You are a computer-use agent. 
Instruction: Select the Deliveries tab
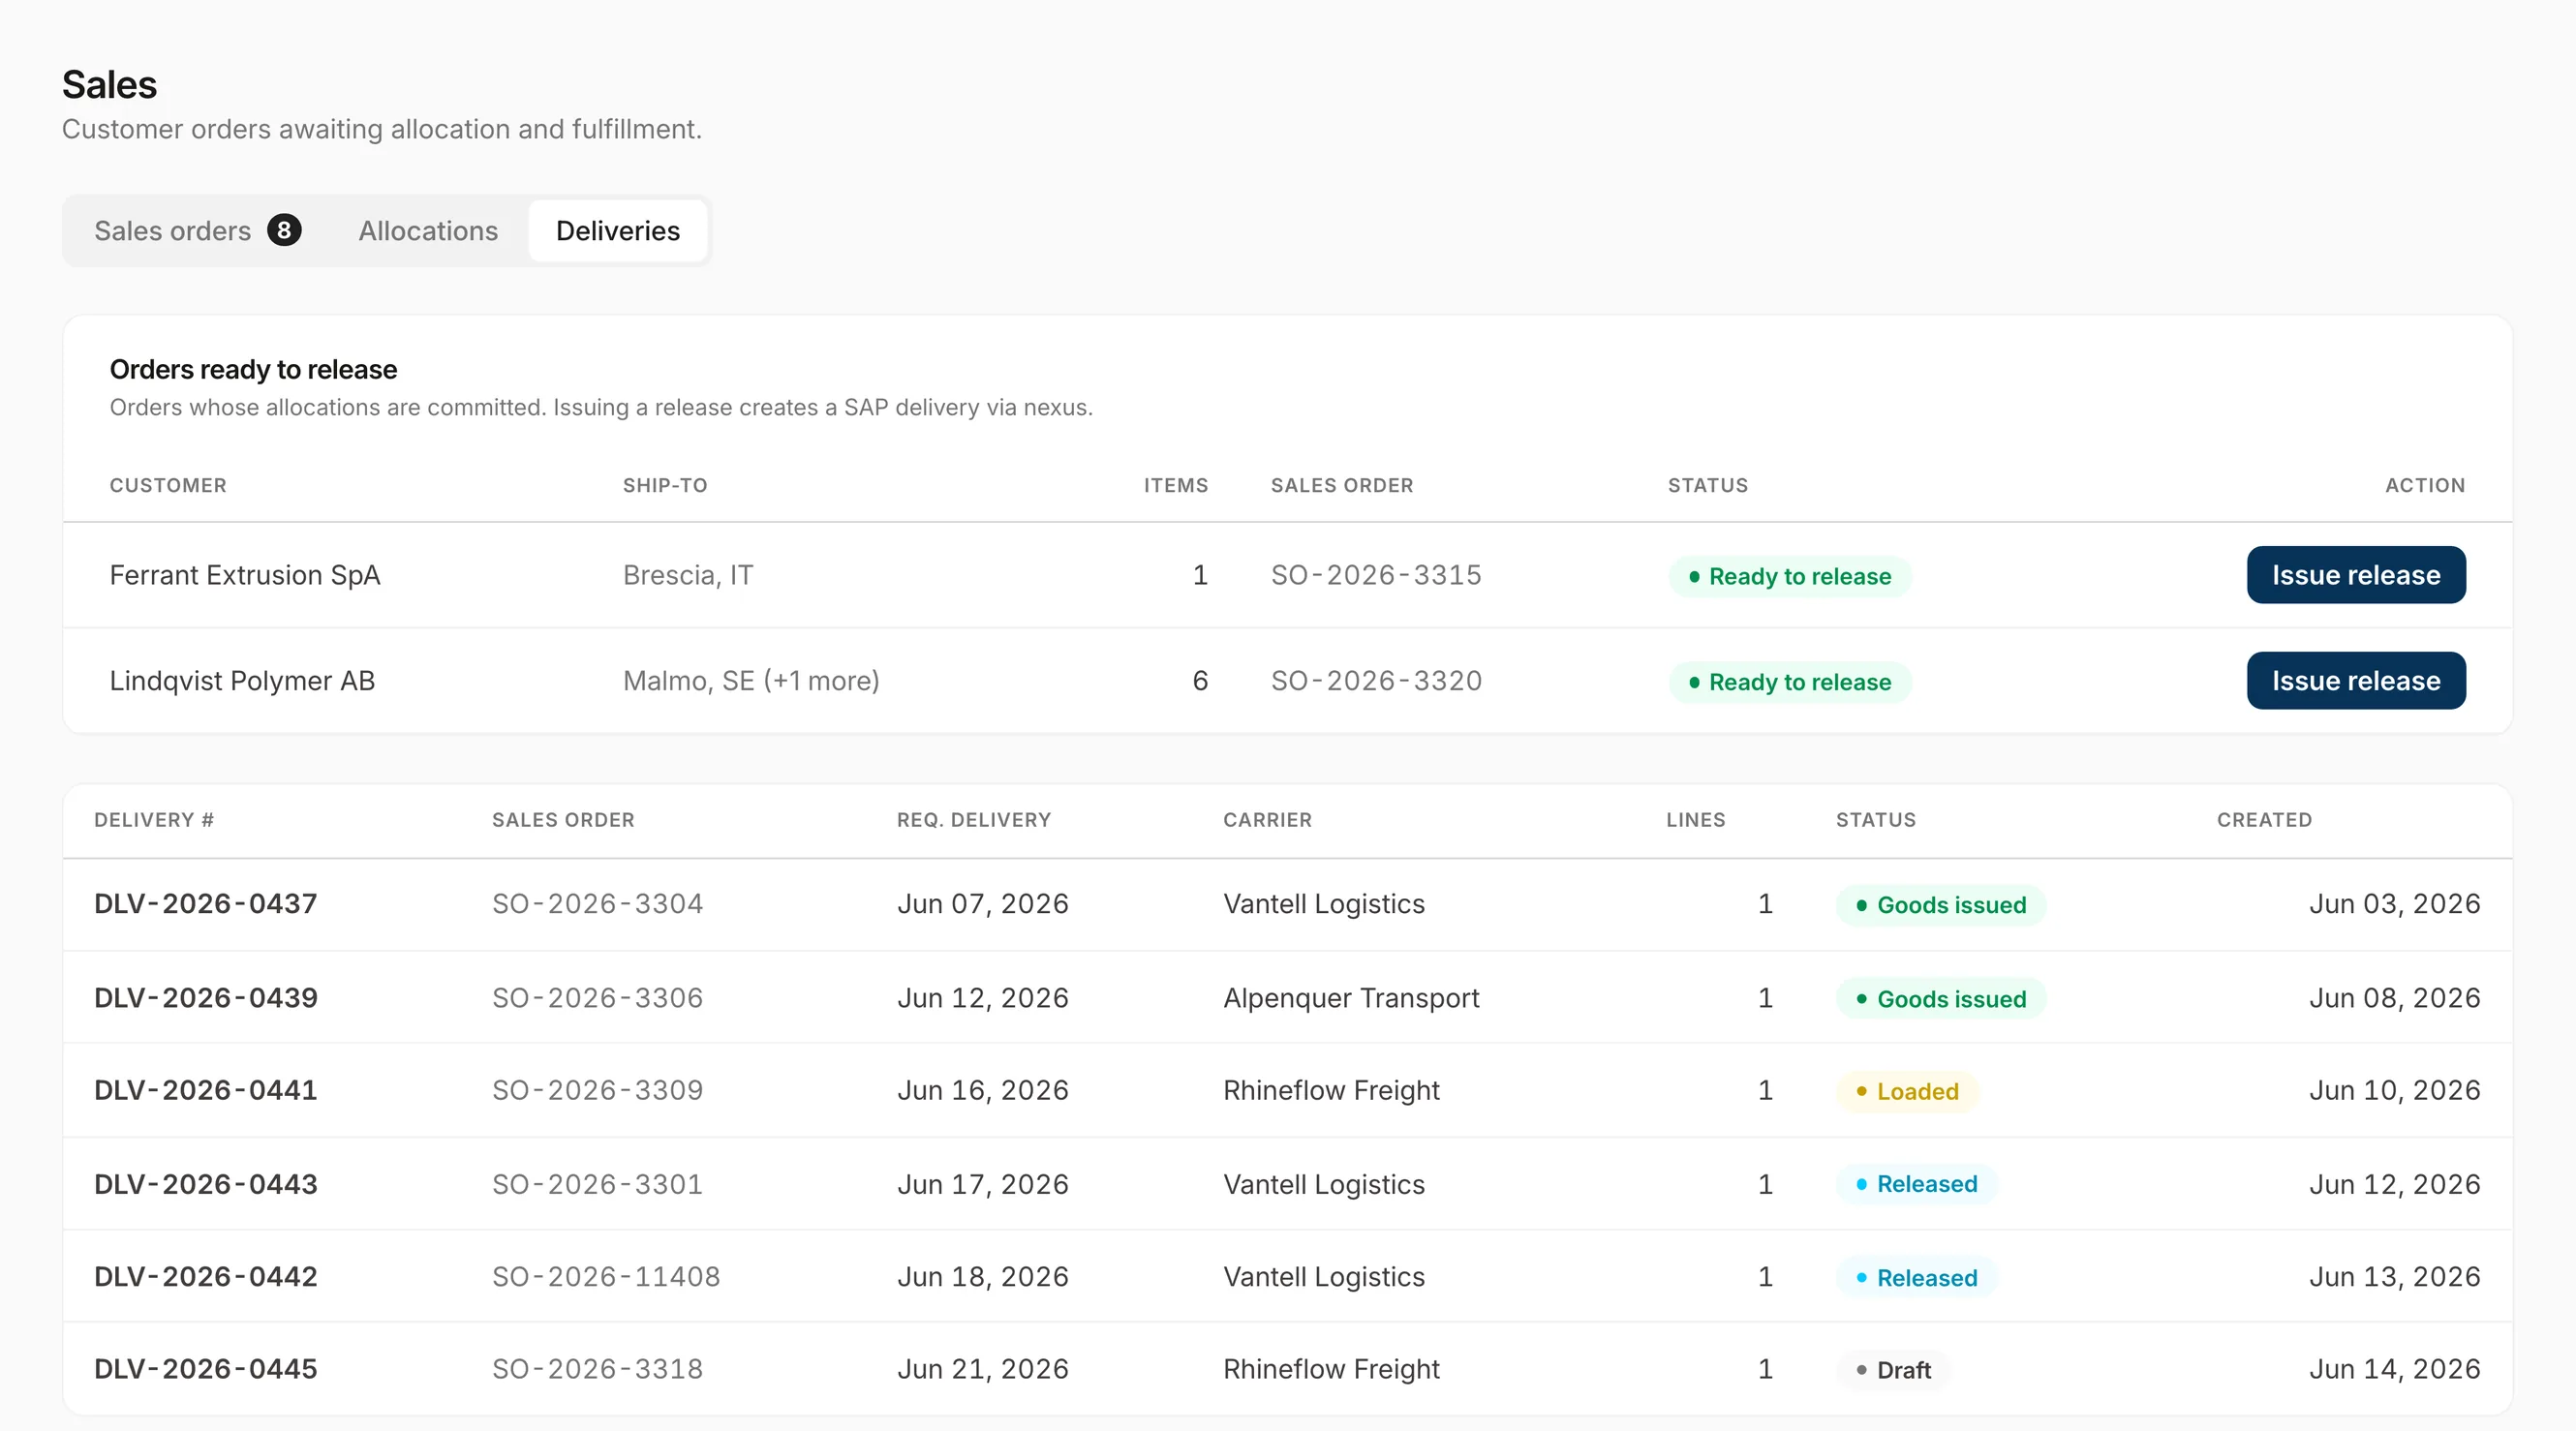[618, 231]
